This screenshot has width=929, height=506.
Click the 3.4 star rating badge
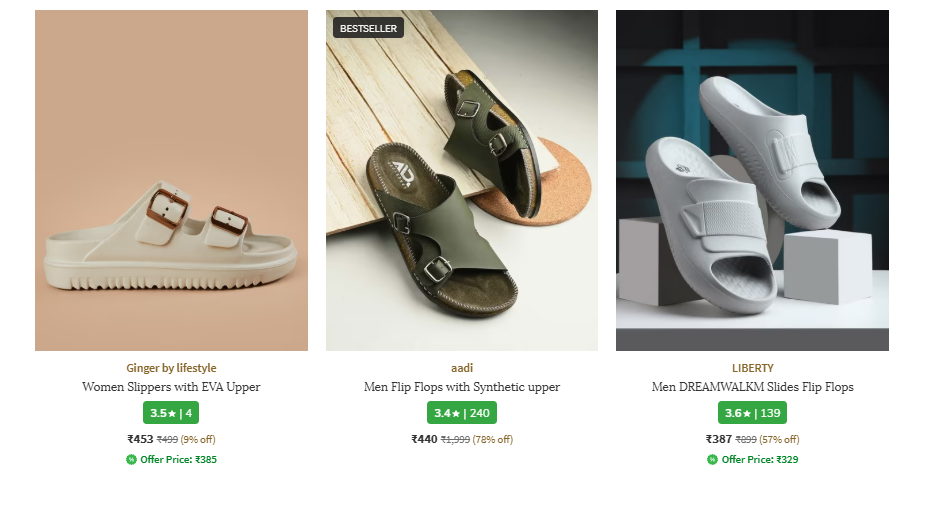[461, 412]
